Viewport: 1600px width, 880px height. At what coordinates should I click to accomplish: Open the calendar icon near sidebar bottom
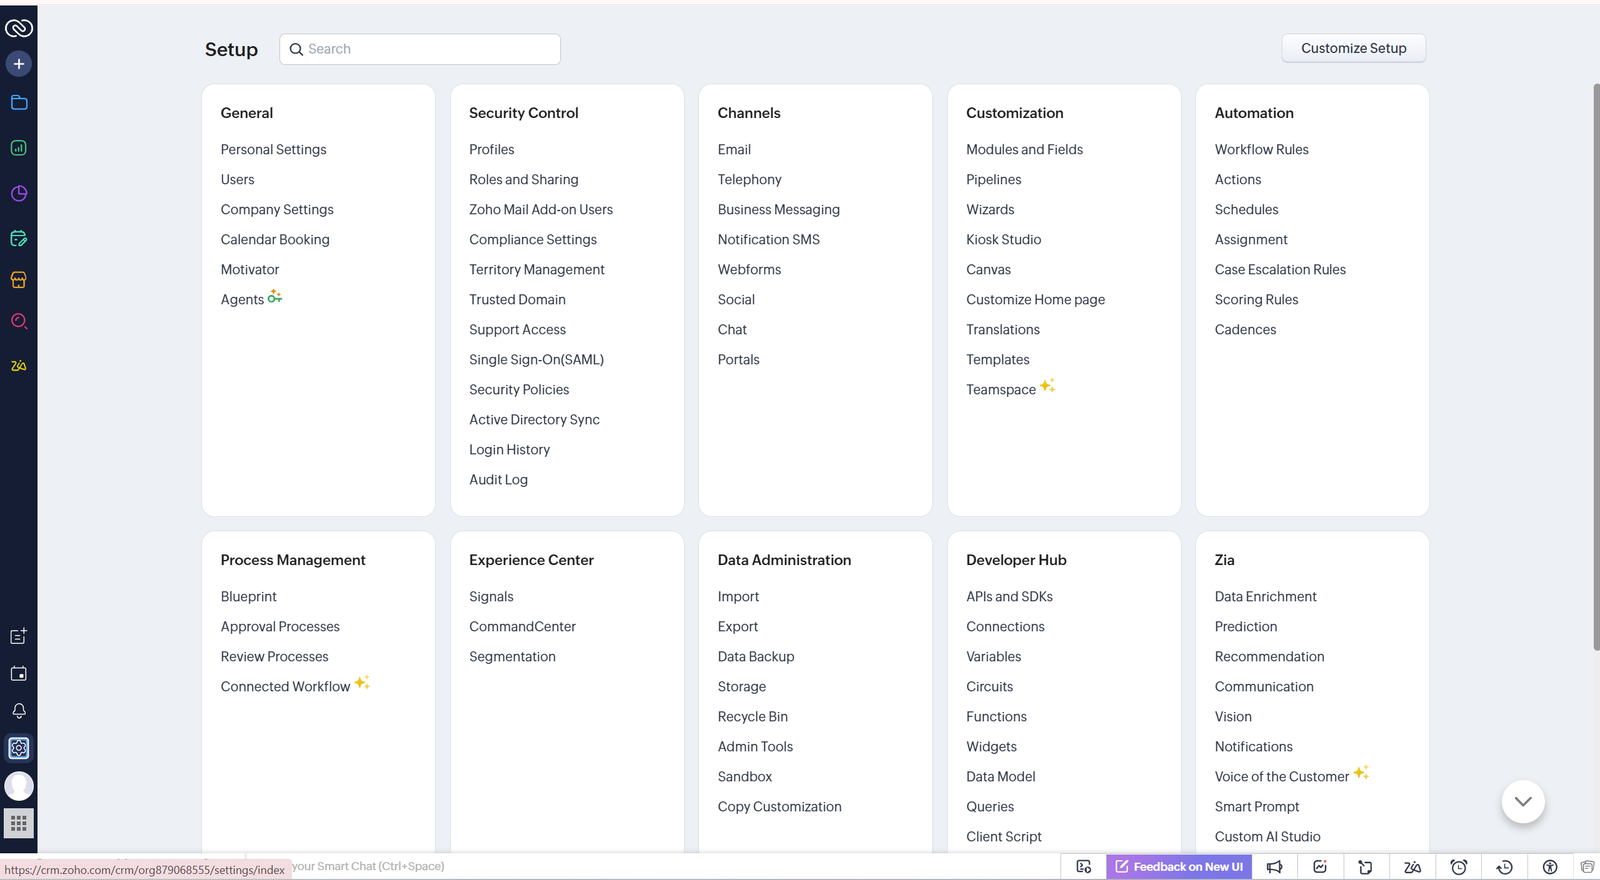pos(19,674)
